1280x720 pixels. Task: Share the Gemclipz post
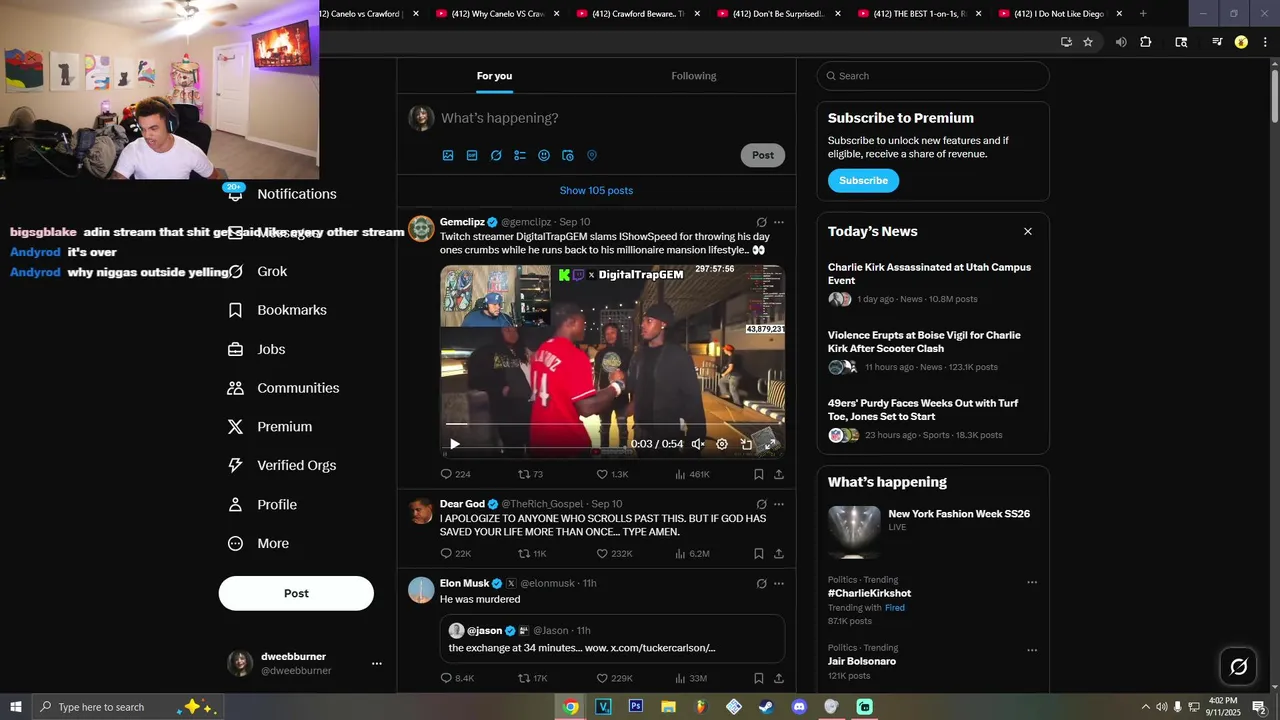tap(779, 474)
